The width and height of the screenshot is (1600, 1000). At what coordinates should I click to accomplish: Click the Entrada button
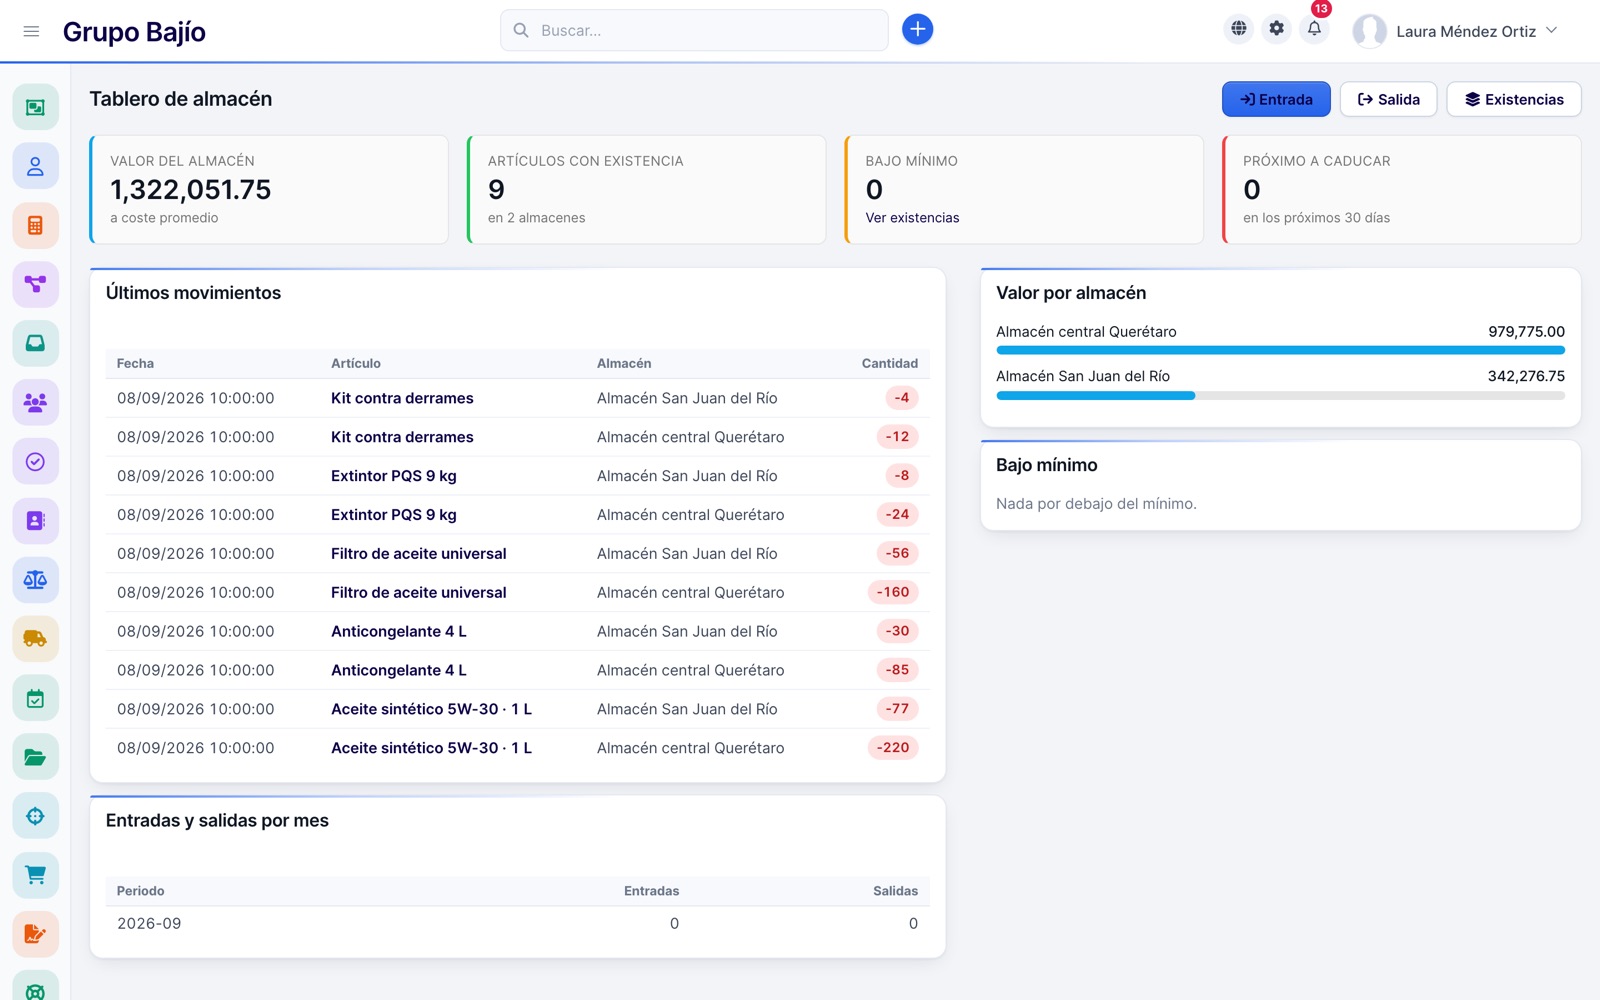point(1276,99)
